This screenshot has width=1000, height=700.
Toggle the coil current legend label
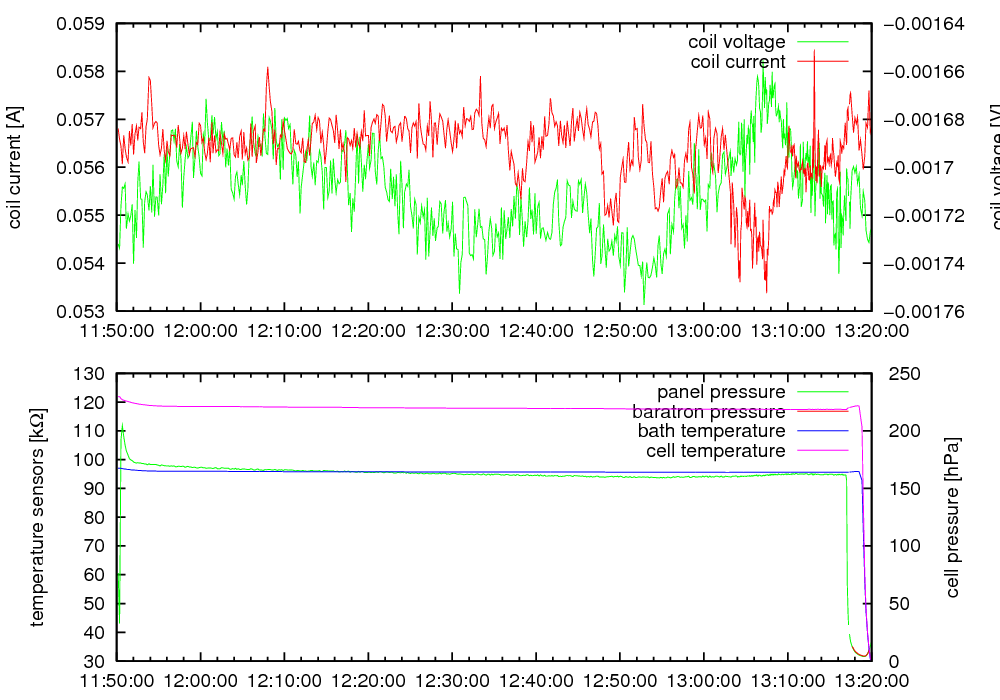(738, 62)
